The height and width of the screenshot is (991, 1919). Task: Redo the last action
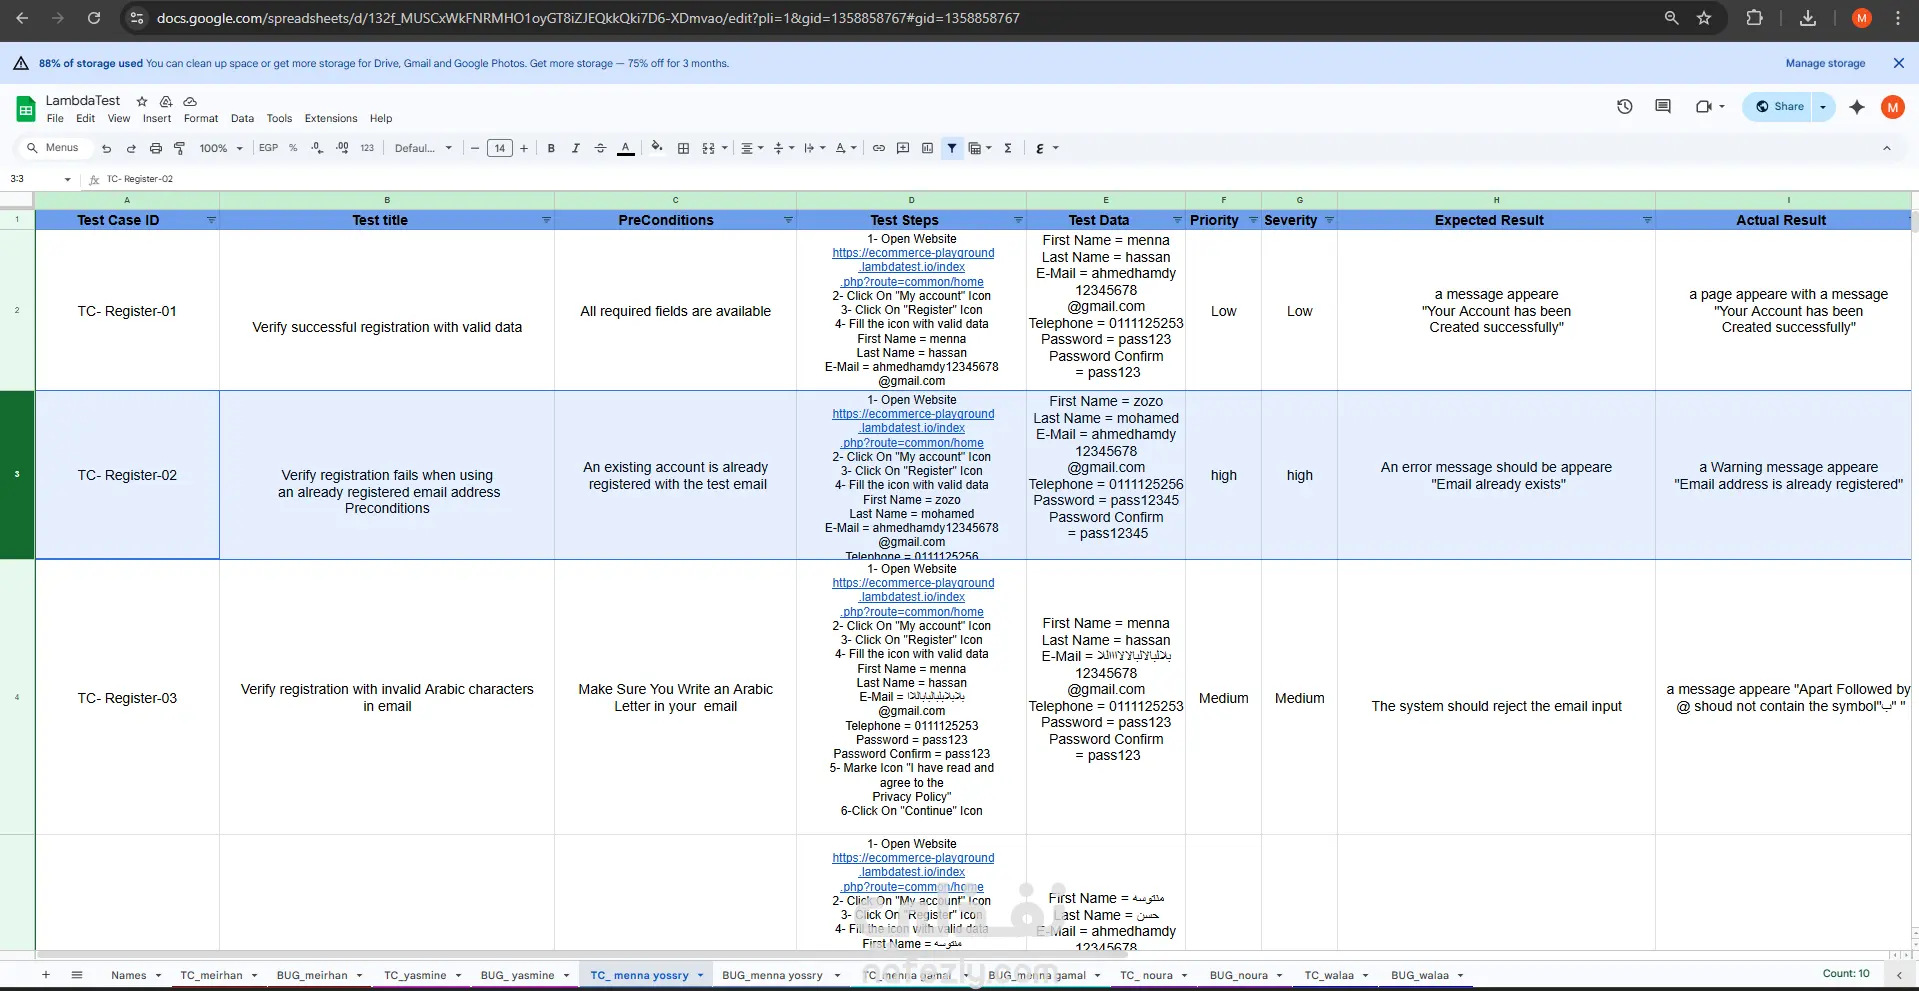point(131,148)
